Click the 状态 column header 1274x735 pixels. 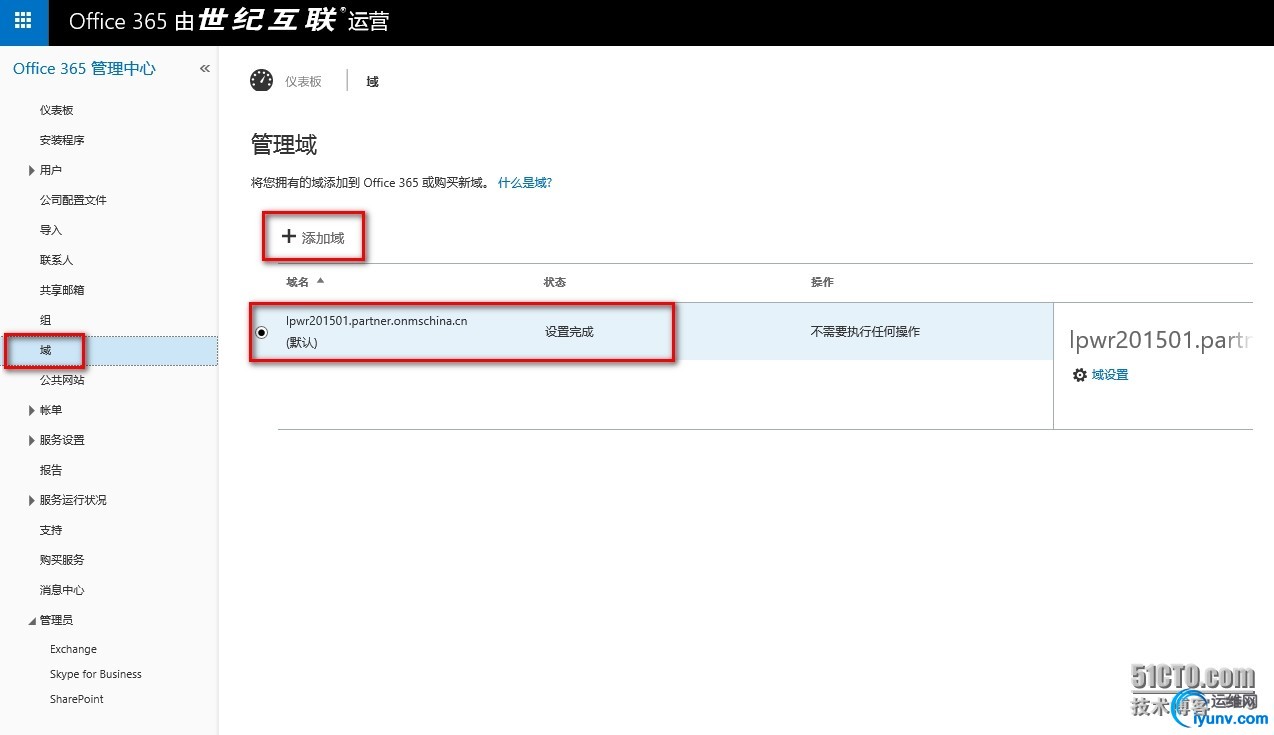tap(555, 282)
